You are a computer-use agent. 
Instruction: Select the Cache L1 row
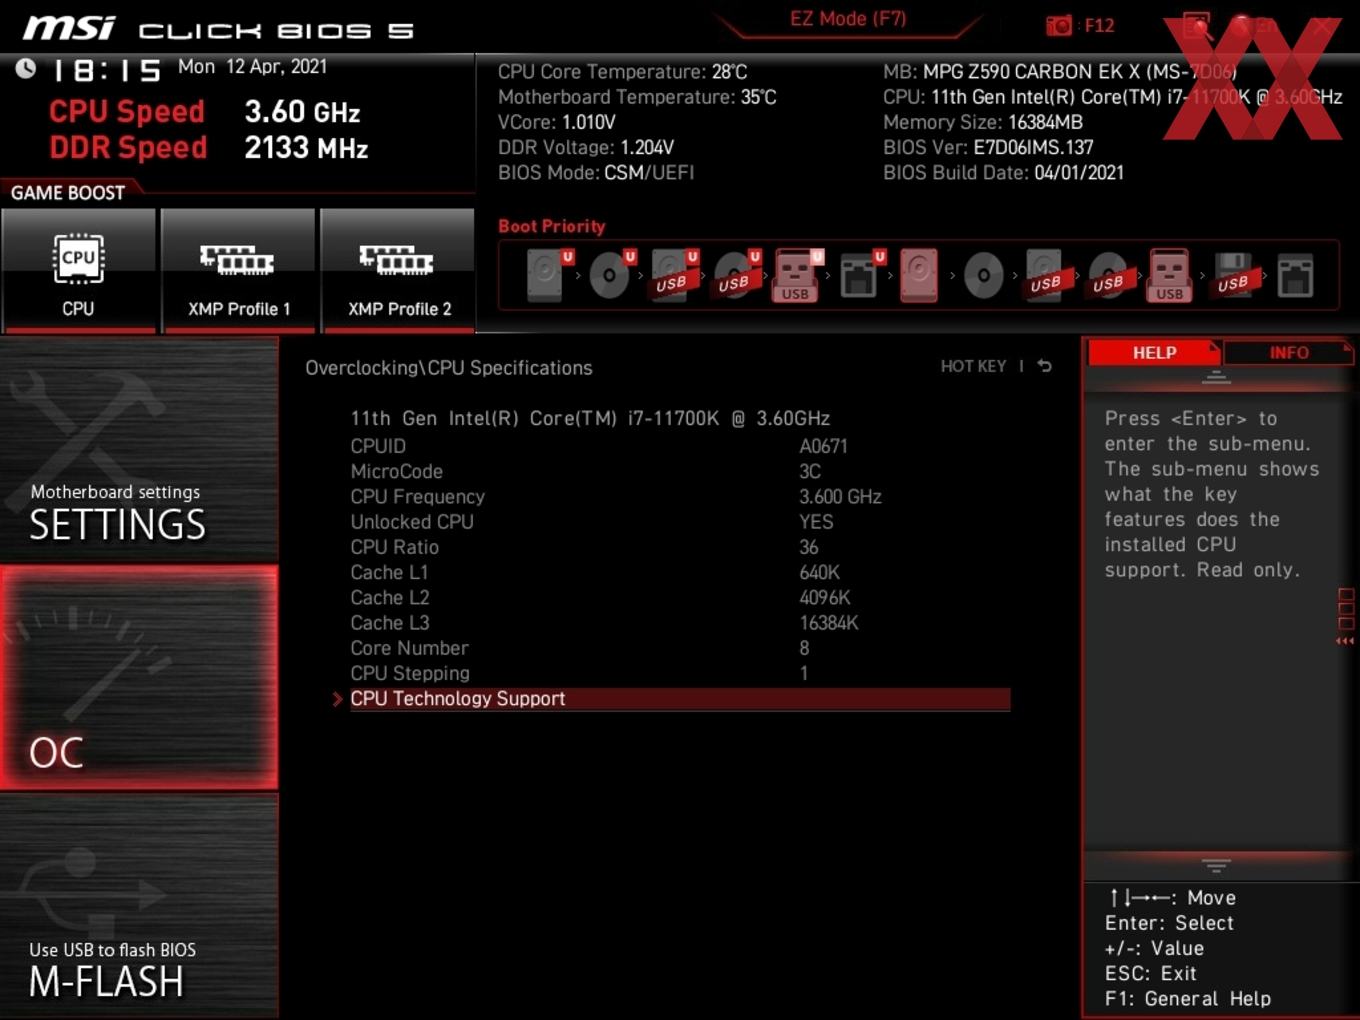point(679,572)
